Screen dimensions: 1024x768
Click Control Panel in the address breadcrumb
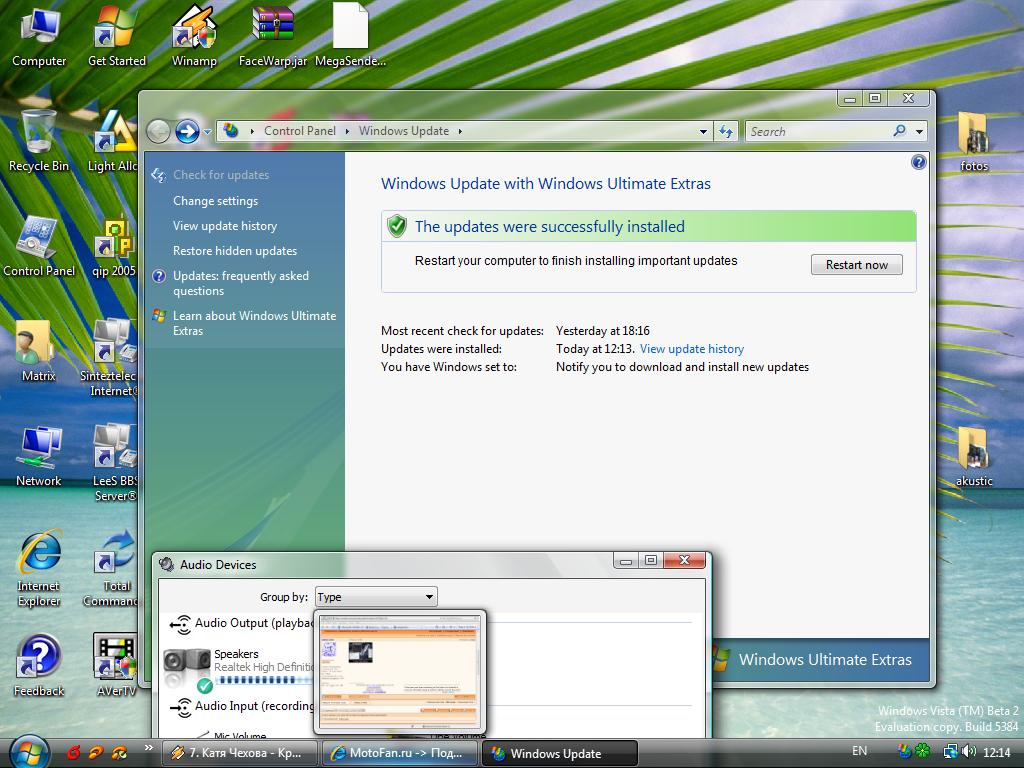(300, 131)
